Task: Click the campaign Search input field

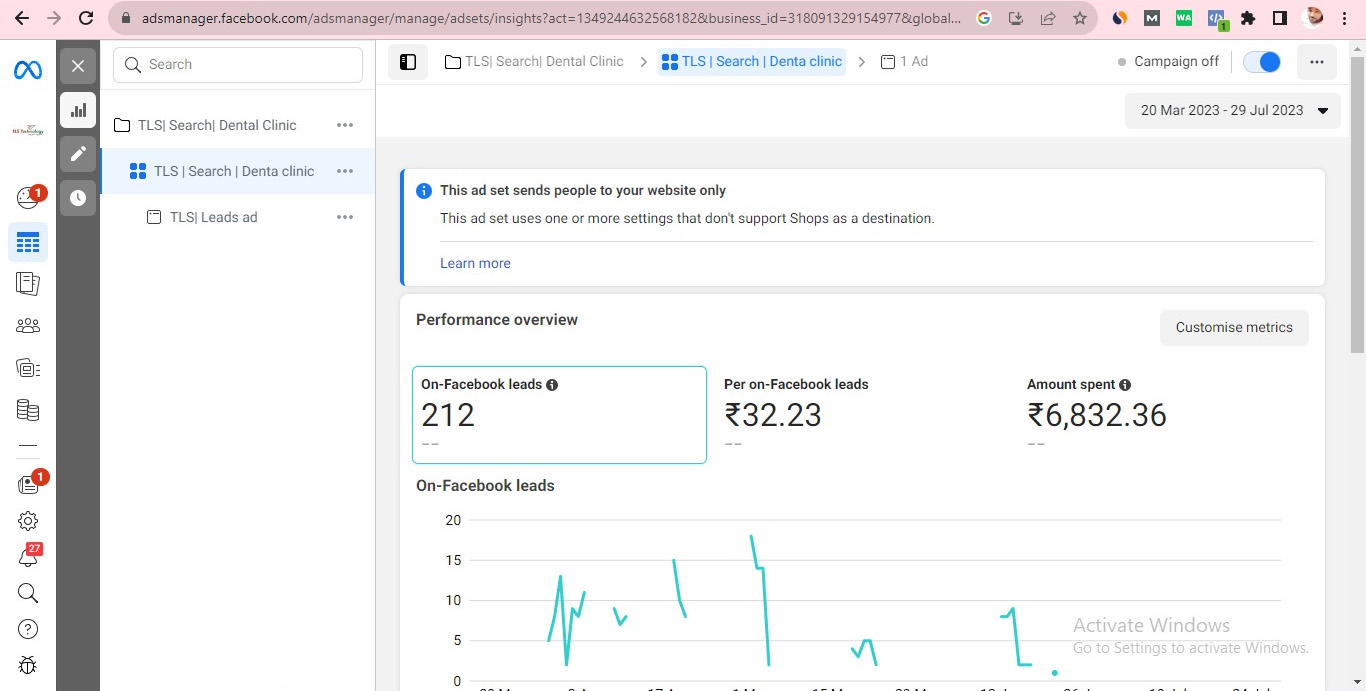Action: 238,65
